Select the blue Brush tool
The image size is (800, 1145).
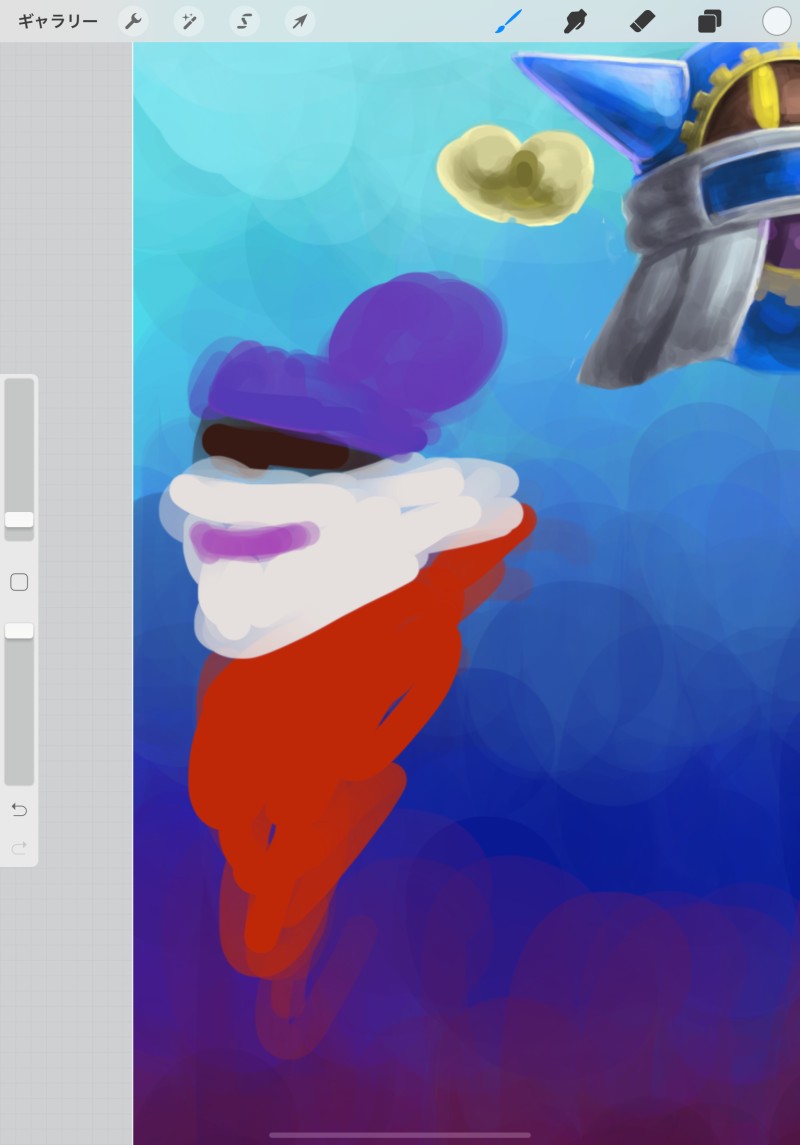(509, 21)
